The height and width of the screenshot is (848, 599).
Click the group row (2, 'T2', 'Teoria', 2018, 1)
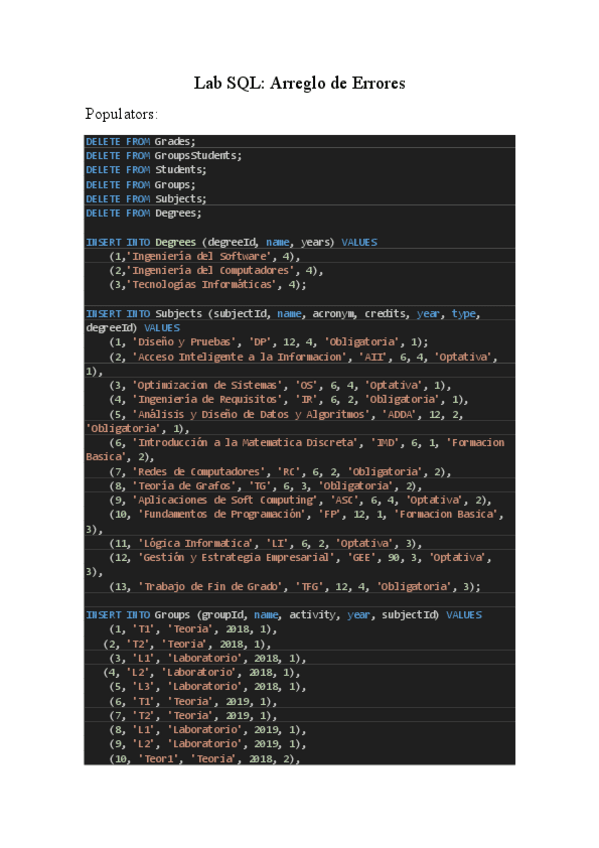(x=187, y=645)
